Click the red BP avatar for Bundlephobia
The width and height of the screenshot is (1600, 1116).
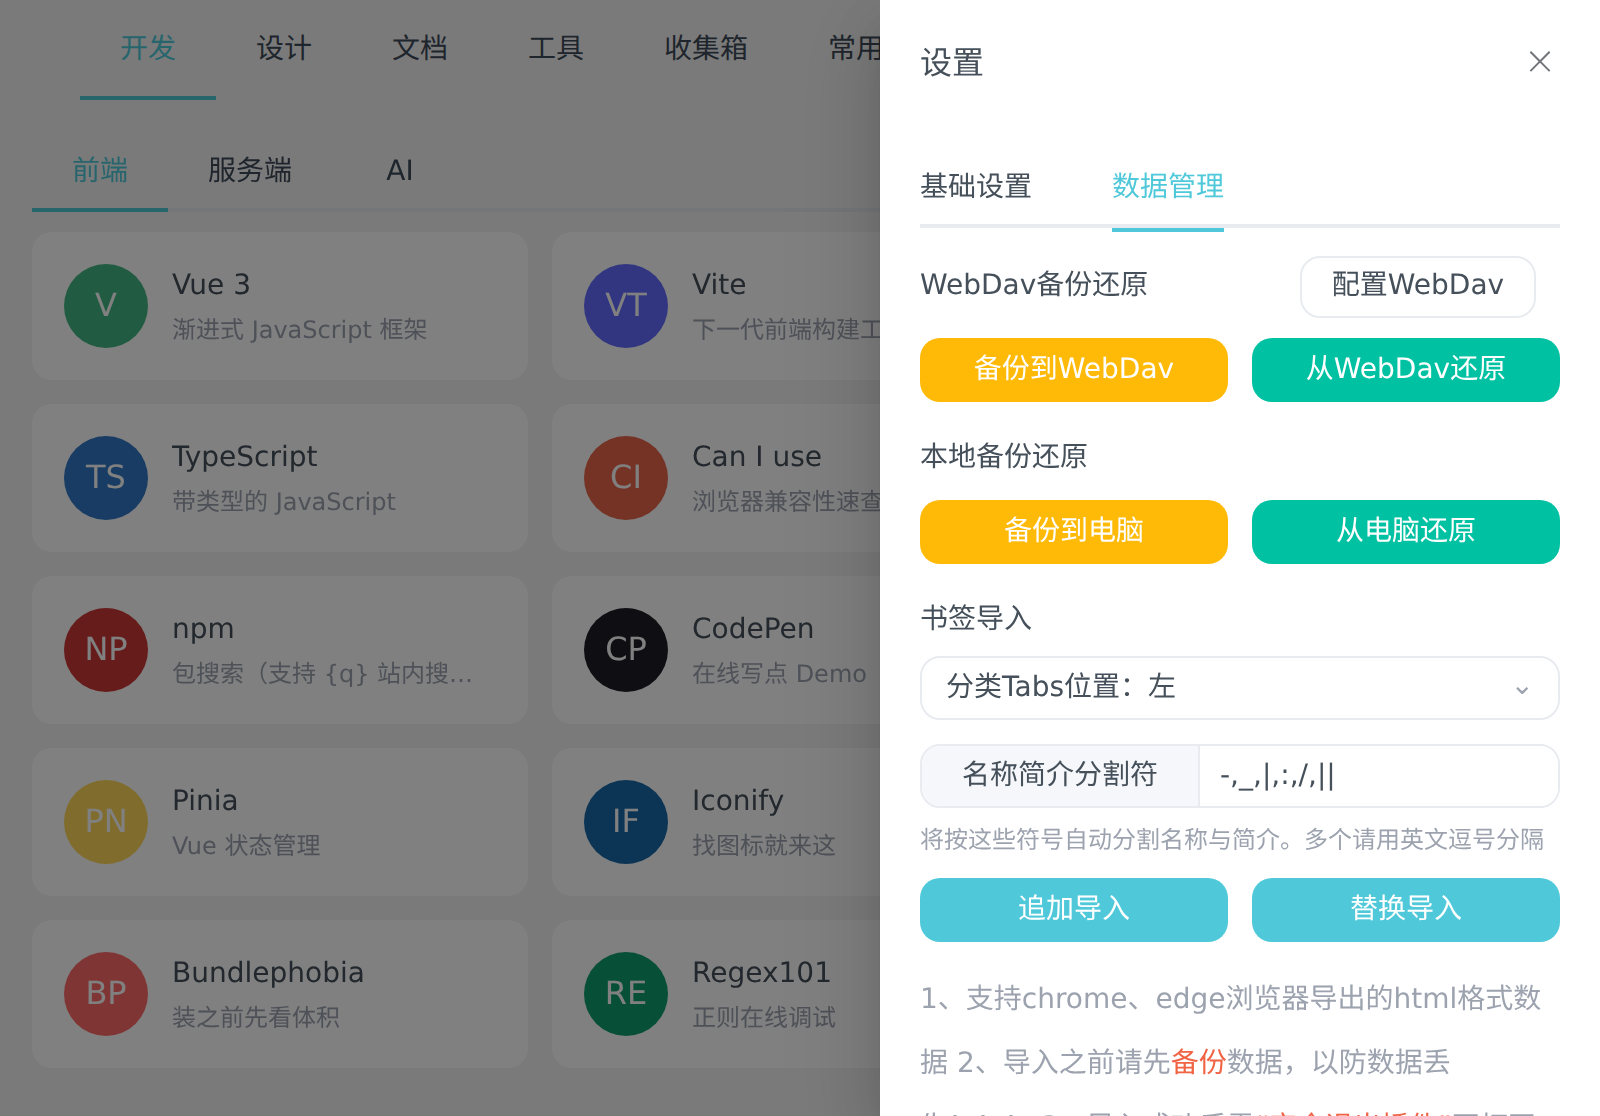pos(106,994)
